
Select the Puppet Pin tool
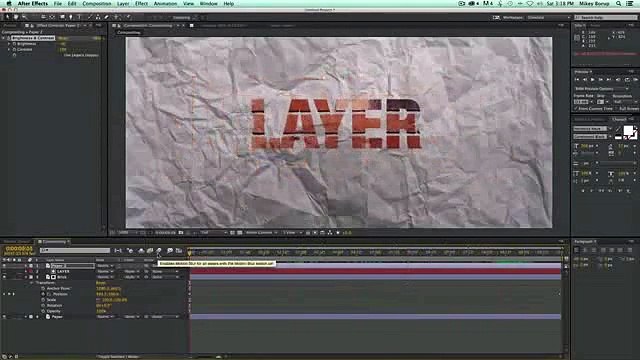[128, 17]
